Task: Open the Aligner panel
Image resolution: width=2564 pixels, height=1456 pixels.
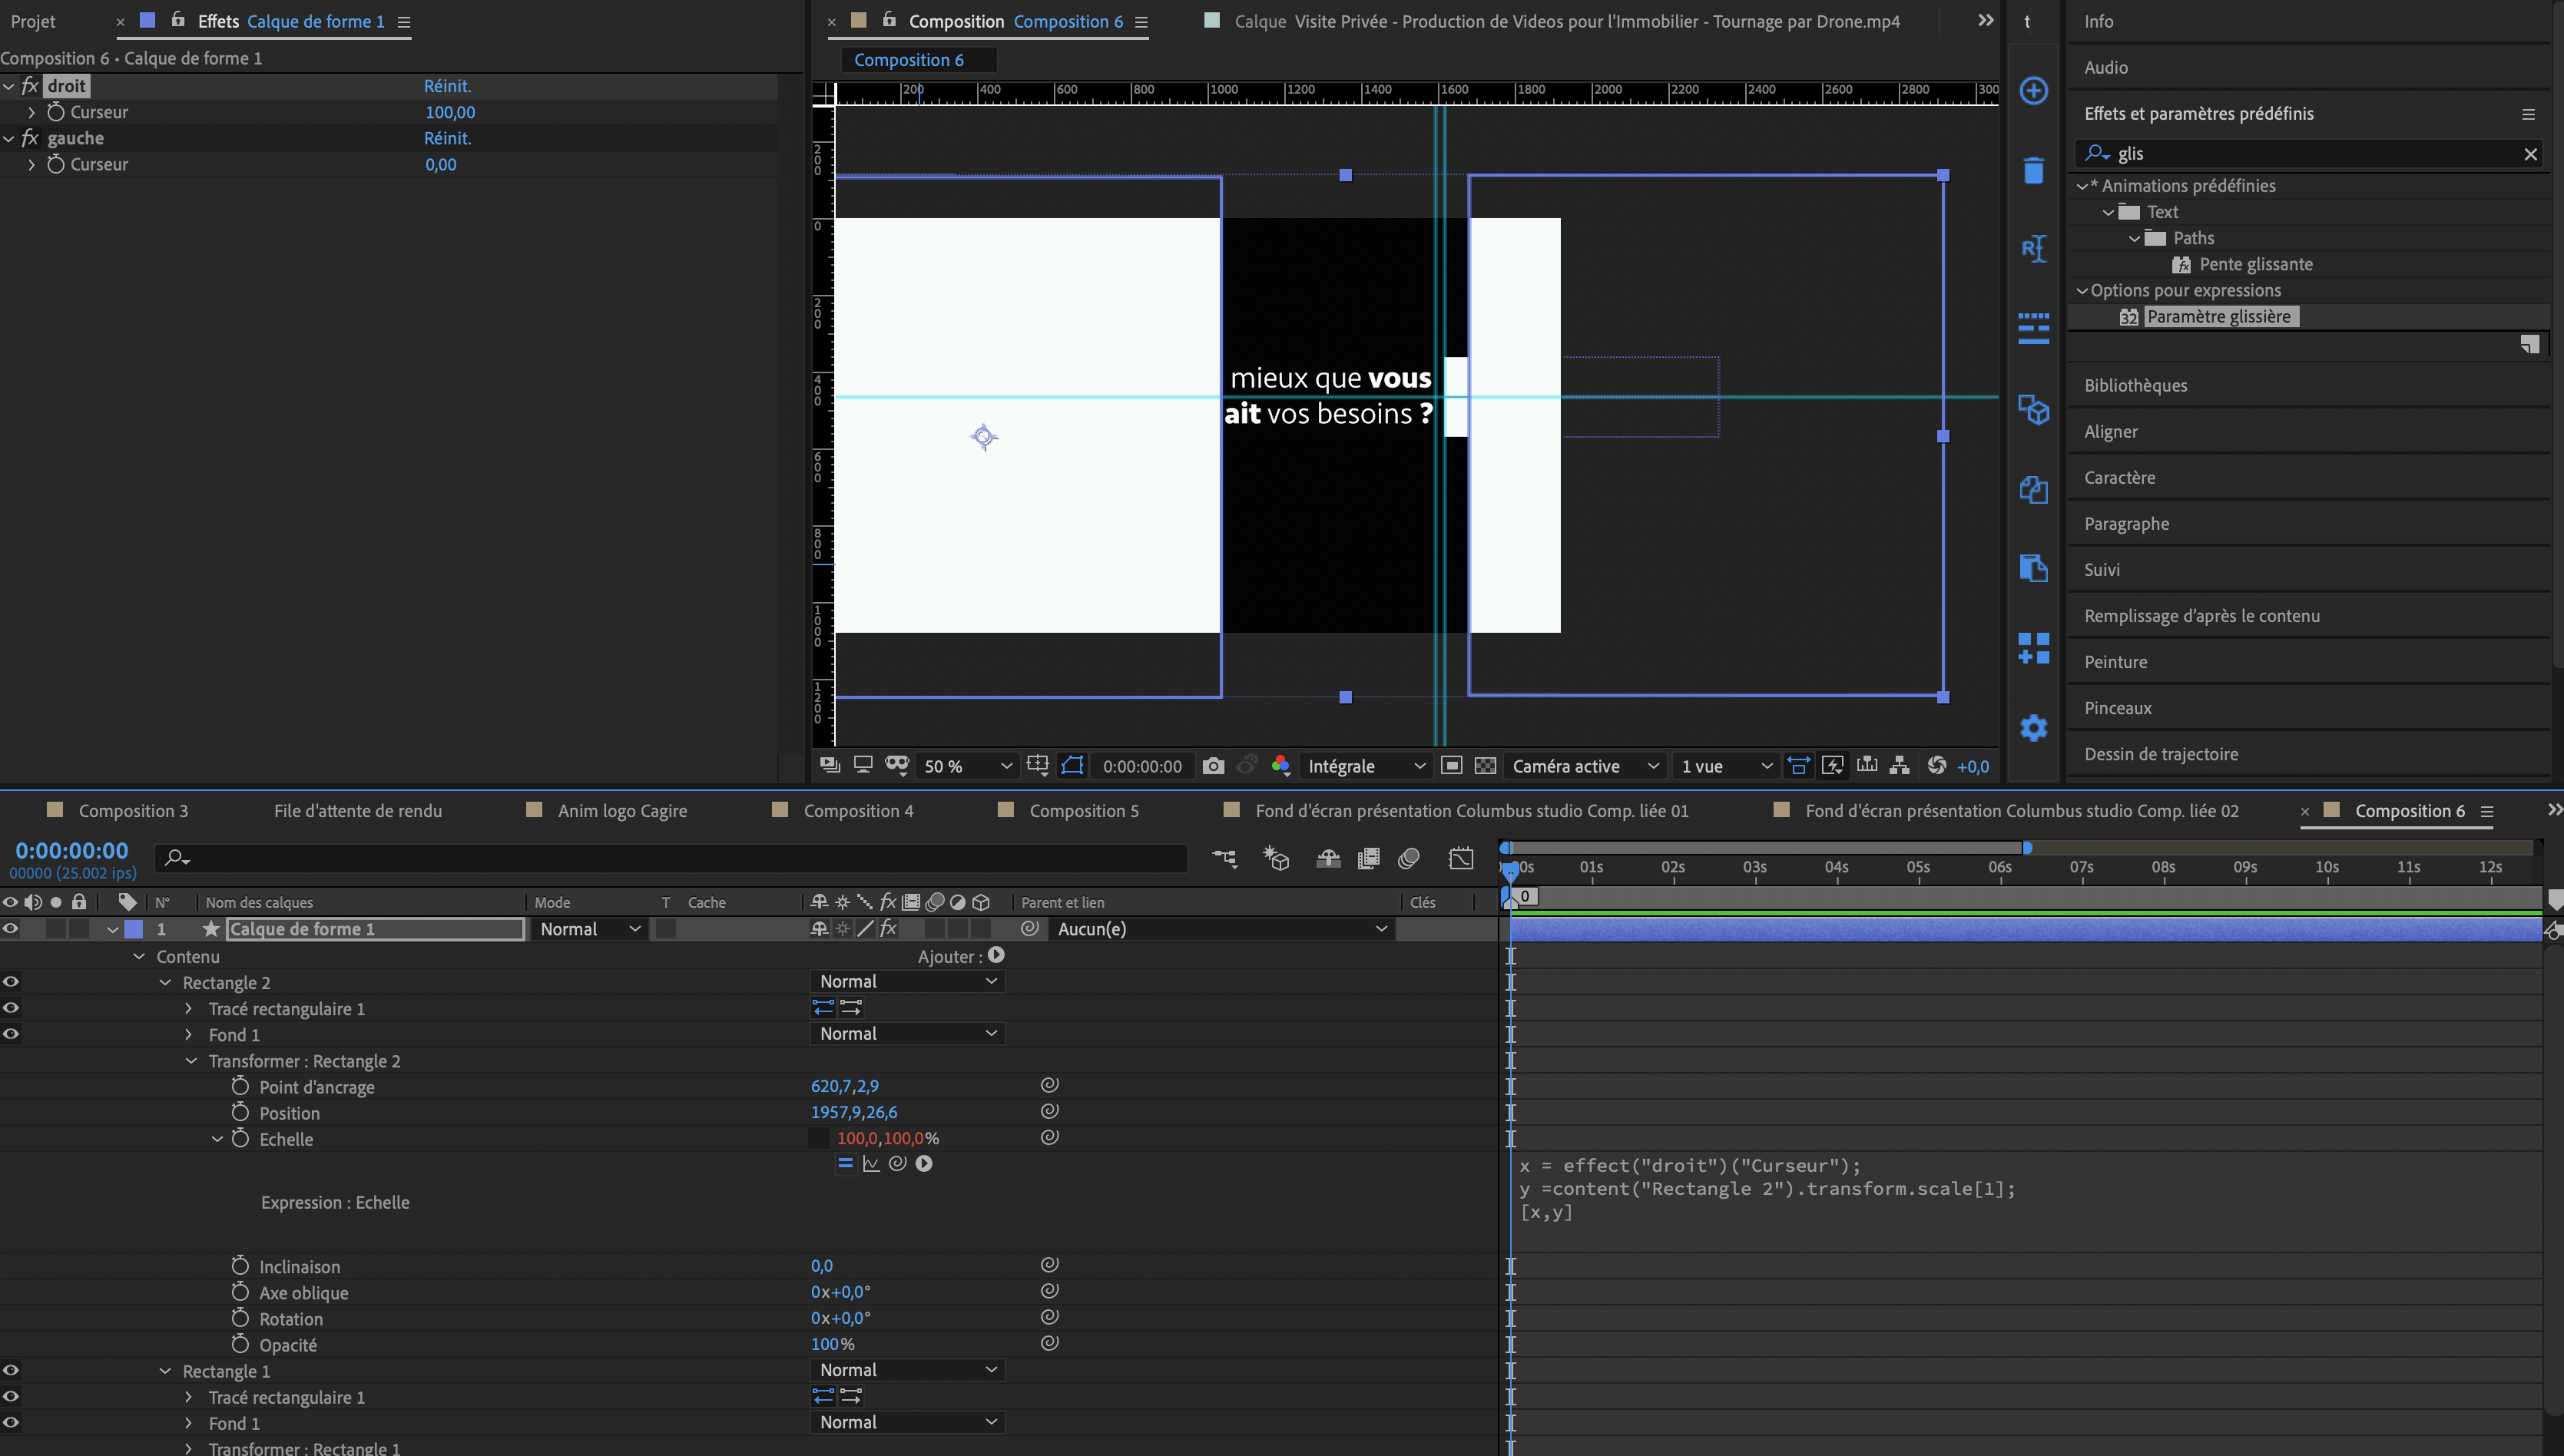Action: pos(2110,432)
